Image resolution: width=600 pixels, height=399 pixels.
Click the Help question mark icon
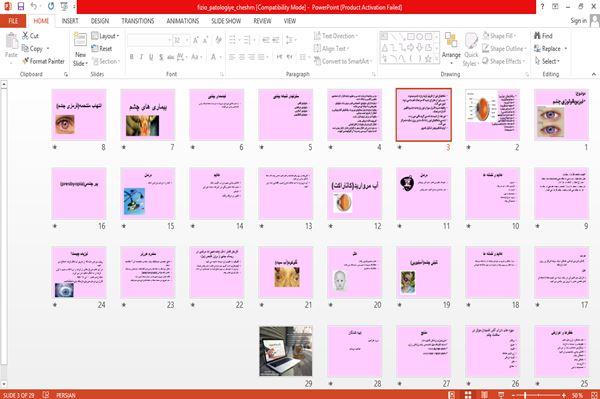tap(542, 7)
